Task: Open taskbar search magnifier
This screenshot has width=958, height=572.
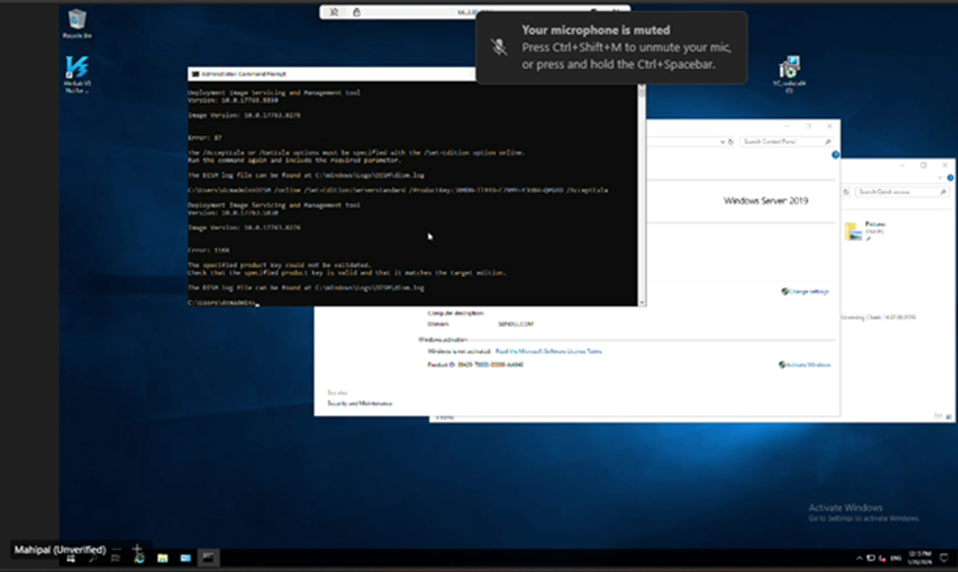Action: 93,558
